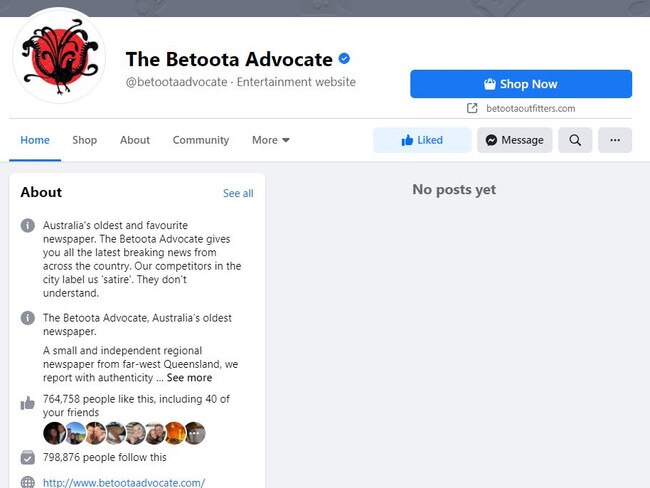Click the blue verified badge next to page name
The width and height of the screenshot is (650, 488).
click(x=344, y=58)
